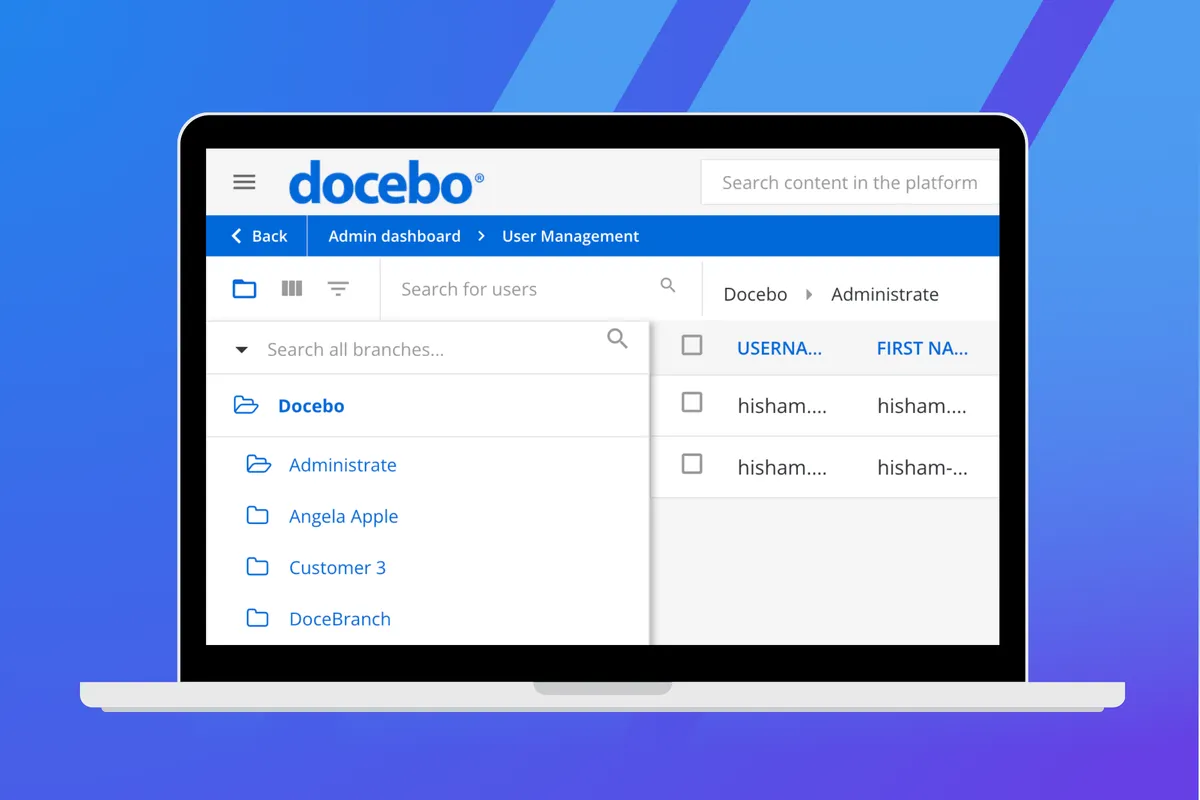Tick the select-all users header checkbox
This screenshot has width=1200, height=800.
click(x=692, y=345)
